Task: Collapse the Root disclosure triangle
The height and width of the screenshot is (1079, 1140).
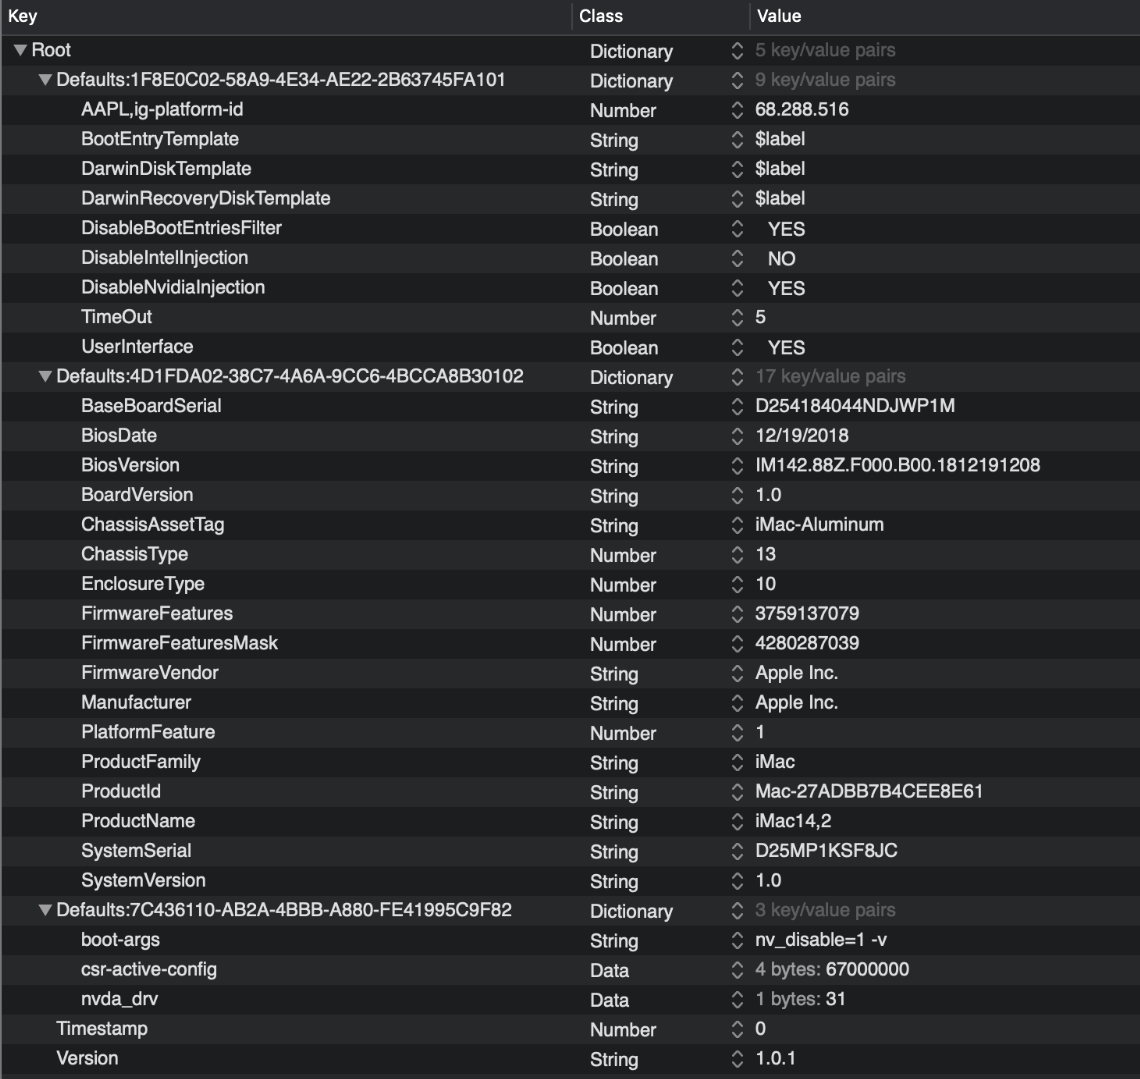Action: pos(21,50)
